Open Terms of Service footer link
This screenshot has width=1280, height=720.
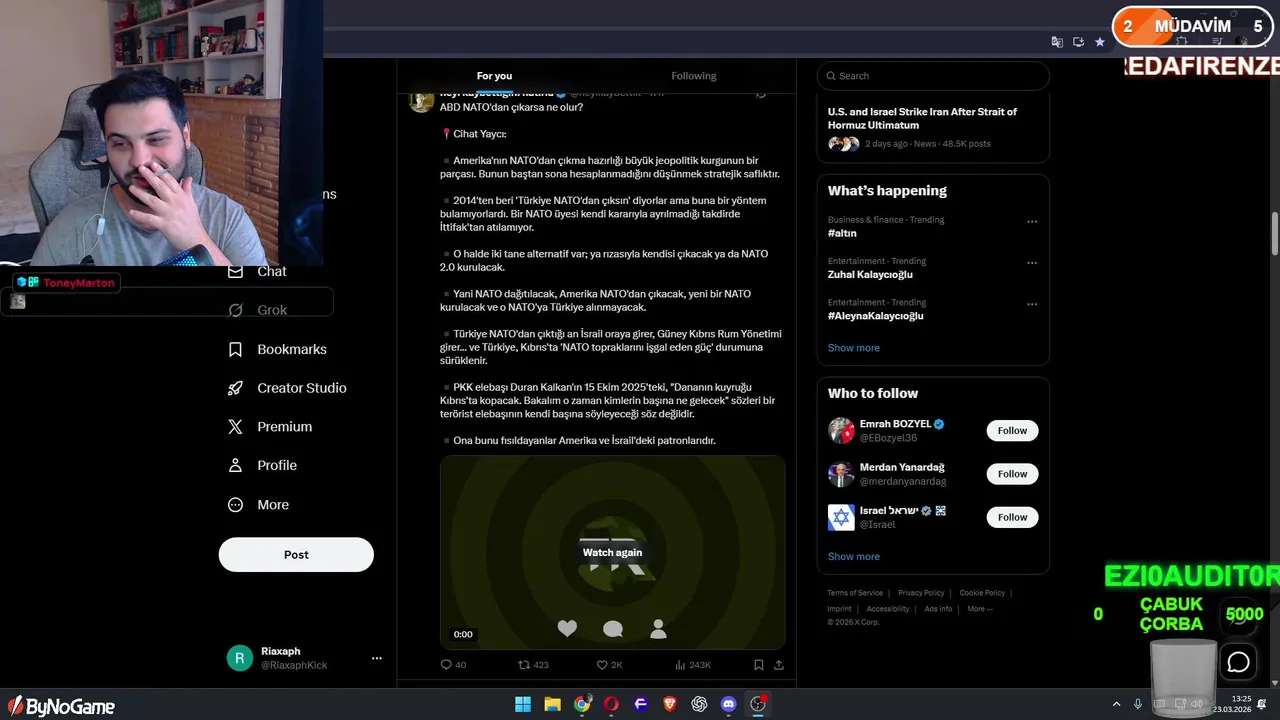pos(855,593)
